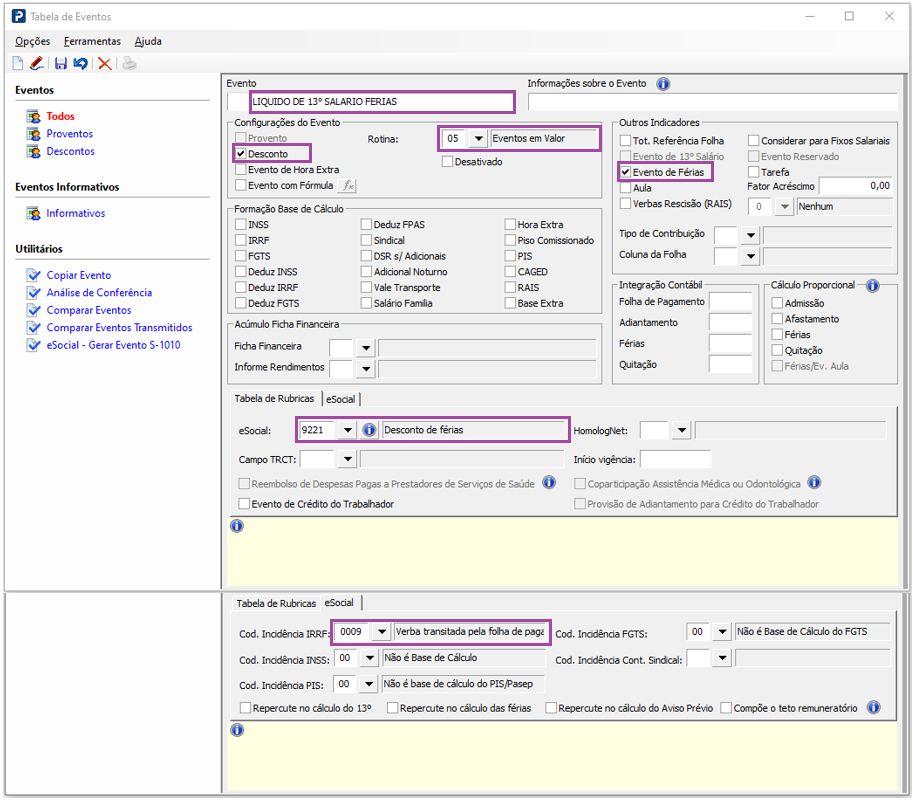Check the Vale Transporte checkbox
The width and height of the screenshot is (915, 800).
coord(366,288)
